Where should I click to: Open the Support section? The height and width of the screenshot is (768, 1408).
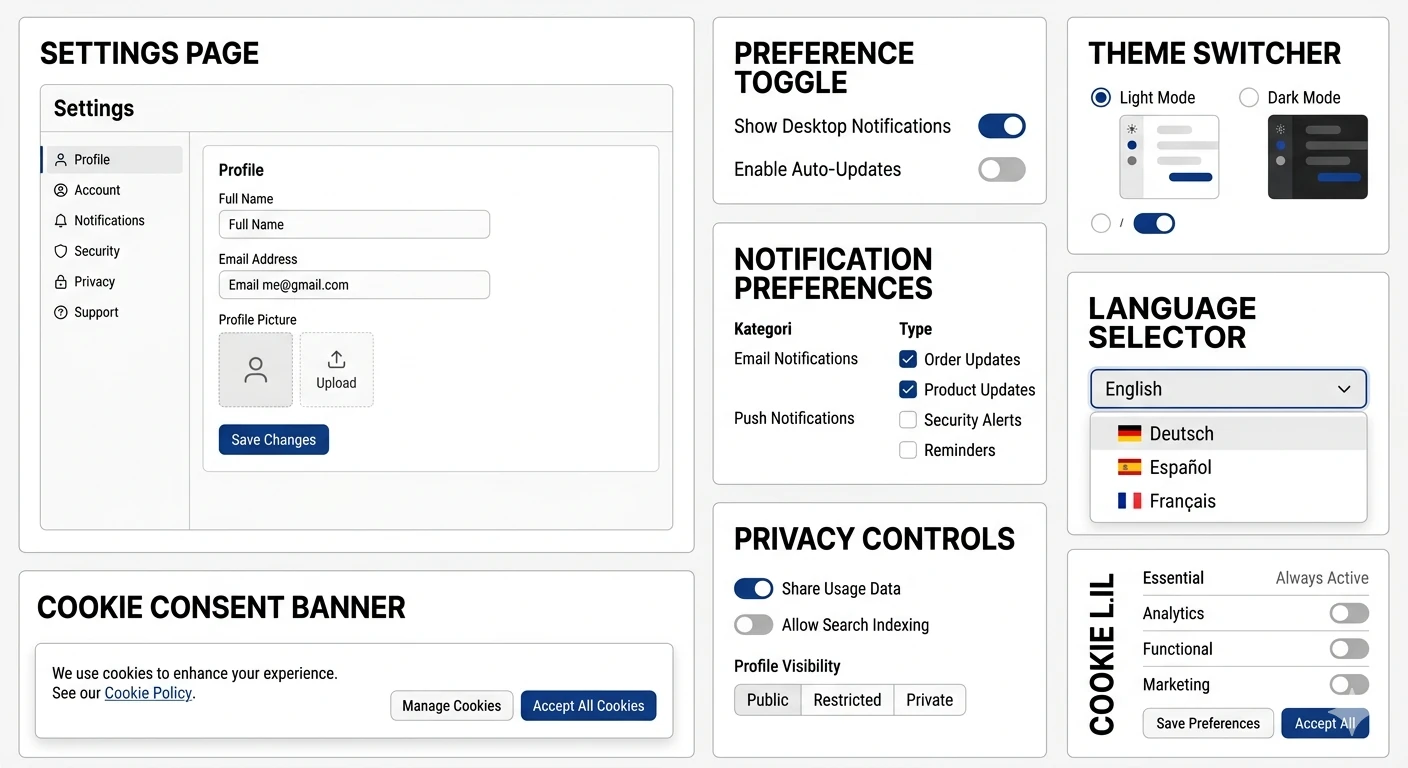pyautogui.click(x=114, y=312)
